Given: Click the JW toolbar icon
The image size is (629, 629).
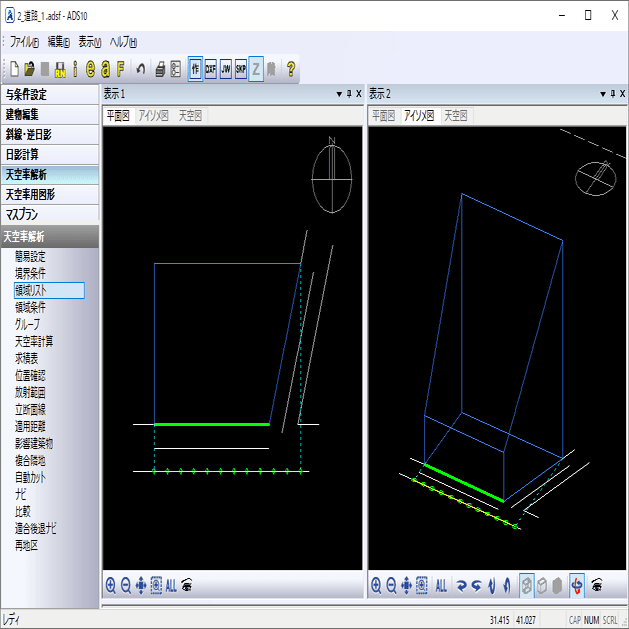Looking at the screenshot, I should coord(226,69).
